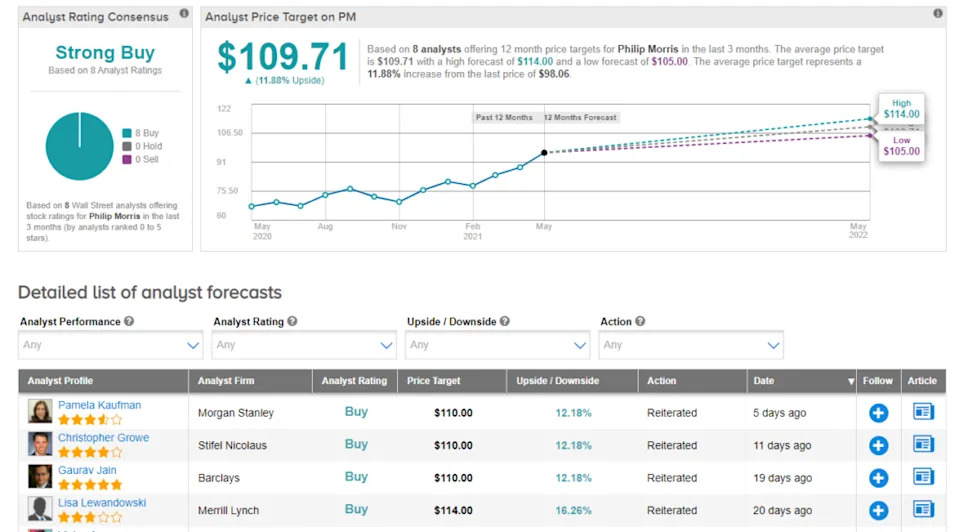Open Pamela Kaufman's analyst profile link

point(99,405)
